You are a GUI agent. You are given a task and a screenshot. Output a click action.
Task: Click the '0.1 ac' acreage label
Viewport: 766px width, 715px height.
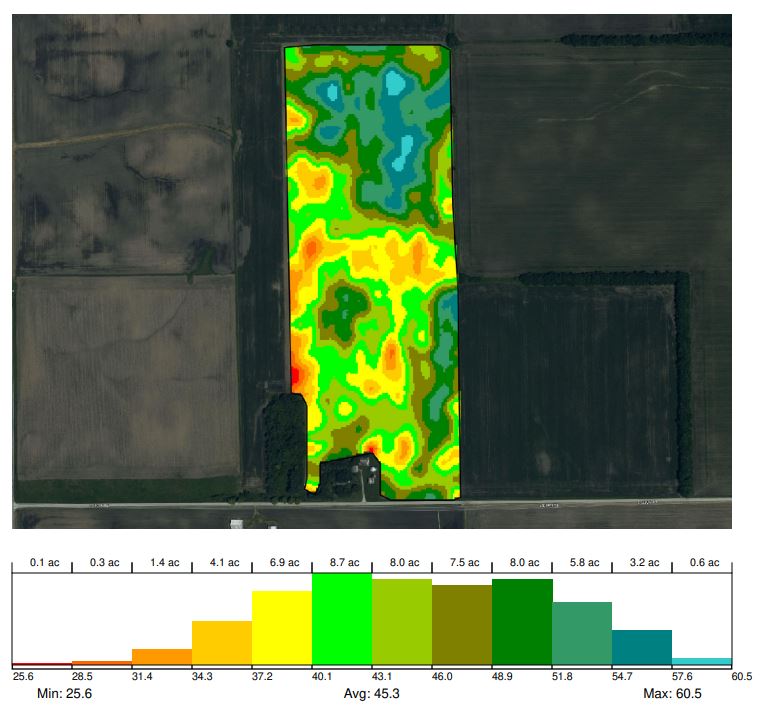click(x=44, y=562)
